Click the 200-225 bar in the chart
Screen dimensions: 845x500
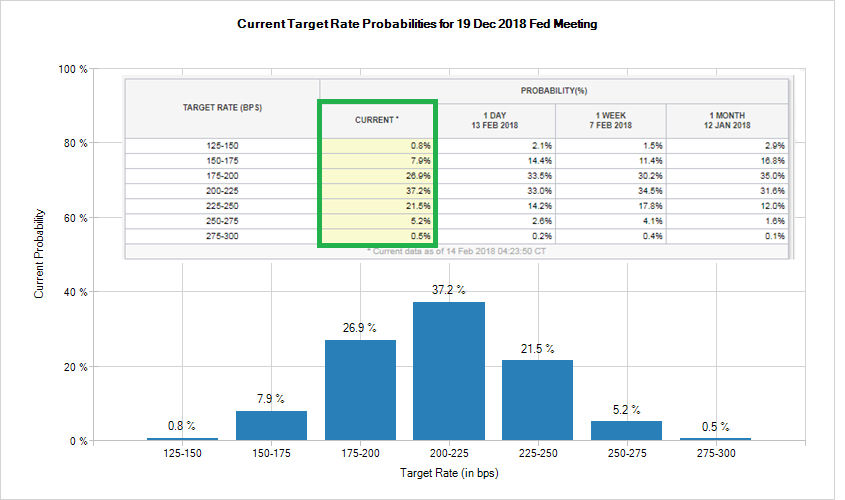click(448, 371)
